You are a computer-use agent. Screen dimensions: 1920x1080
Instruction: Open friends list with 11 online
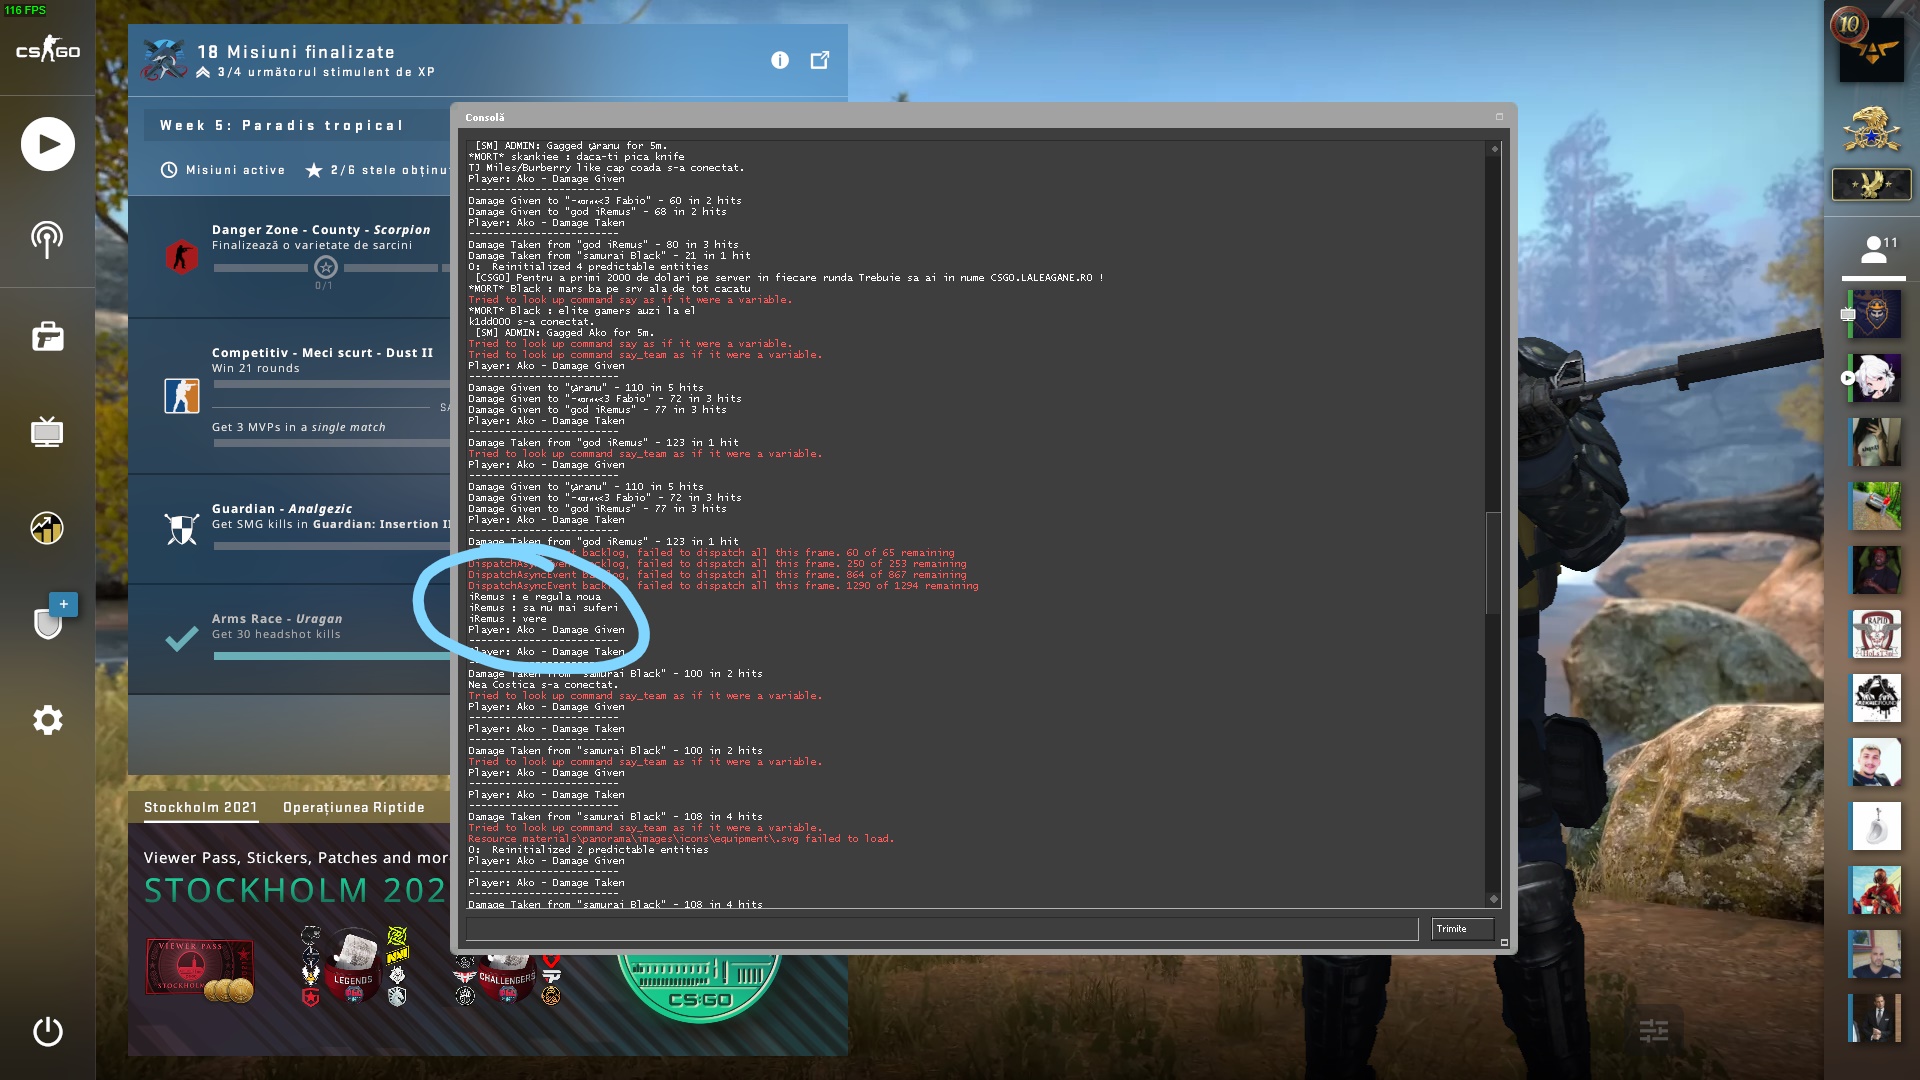pos(1873,250)
